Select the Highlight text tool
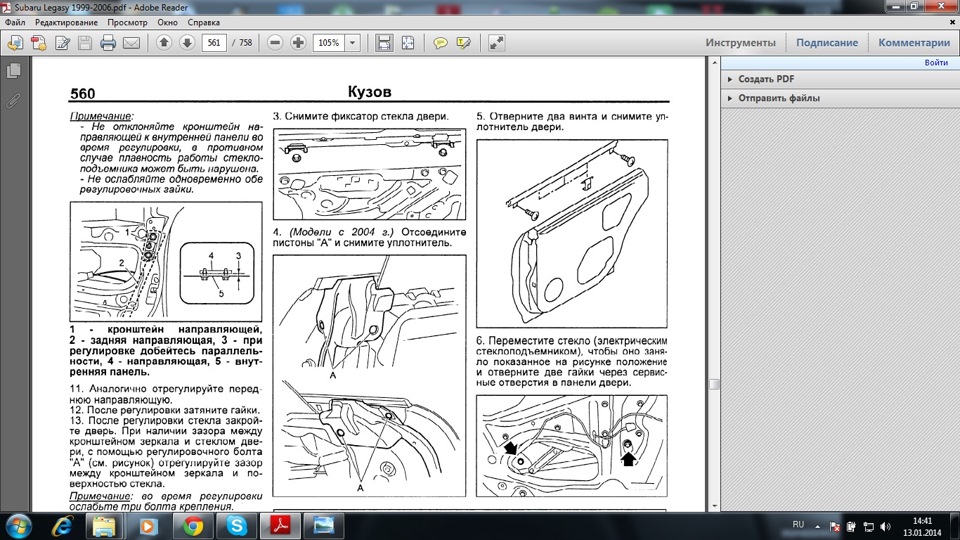This screenshot has height=540, width=960. 463,43
